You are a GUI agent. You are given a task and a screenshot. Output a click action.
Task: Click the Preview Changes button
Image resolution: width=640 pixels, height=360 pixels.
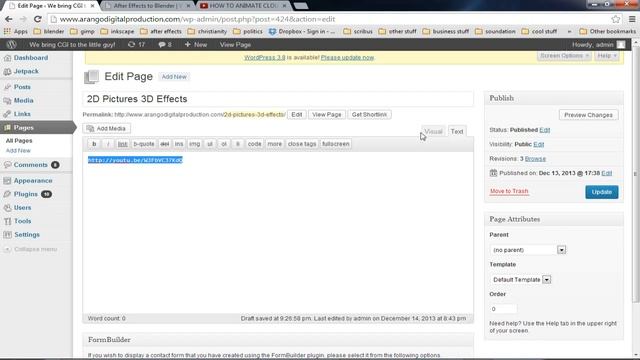click(x=588, y=115)
